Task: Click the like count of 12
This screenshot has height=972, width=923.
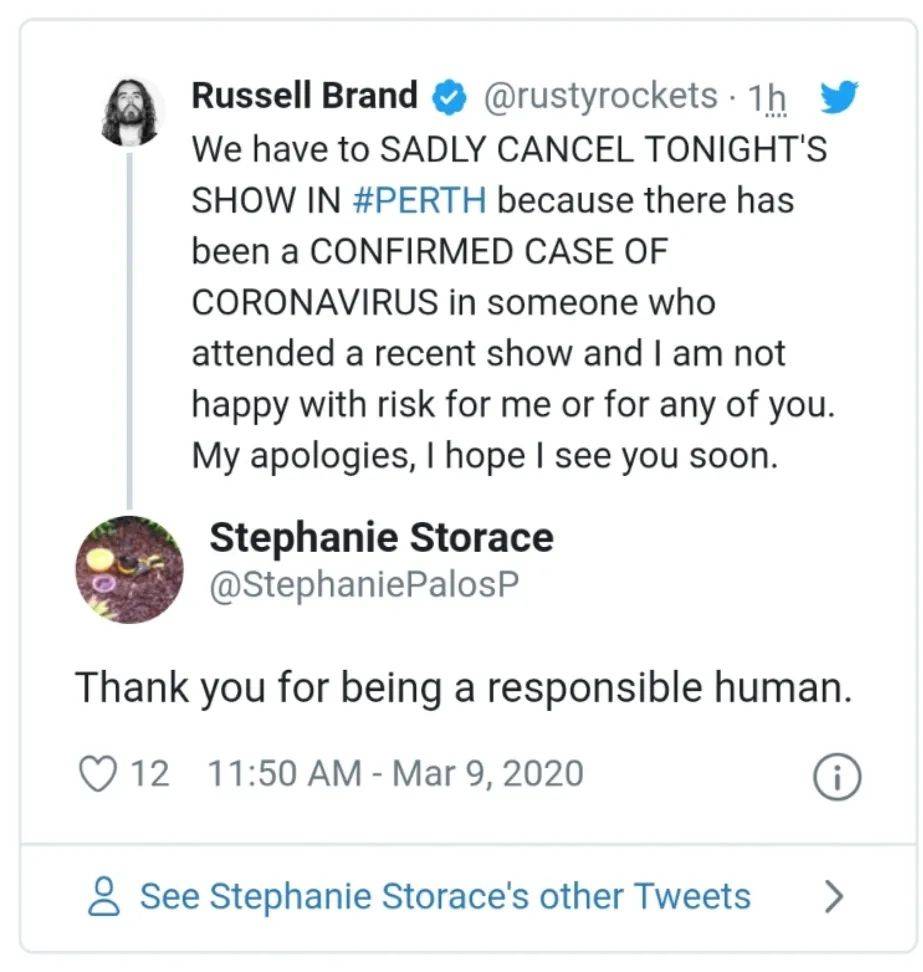Action: (150, 774)
